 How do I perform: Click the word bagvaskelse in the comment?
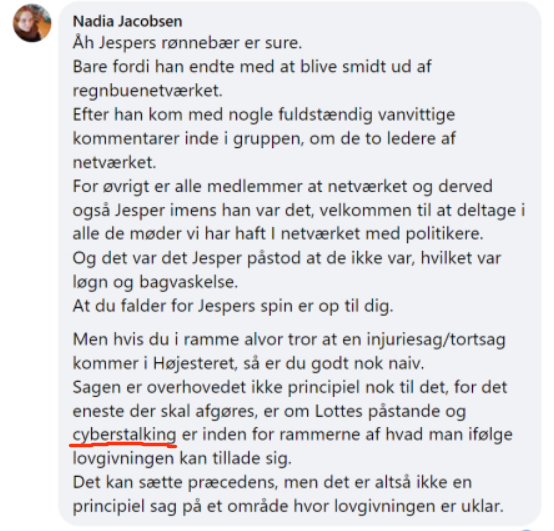[x=188, y=282]
